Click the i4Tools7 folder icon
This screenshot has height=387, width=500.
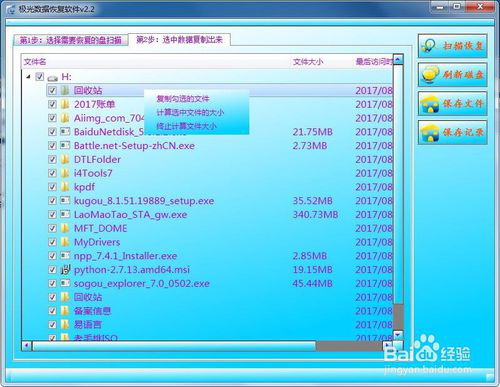coord(65,173)
